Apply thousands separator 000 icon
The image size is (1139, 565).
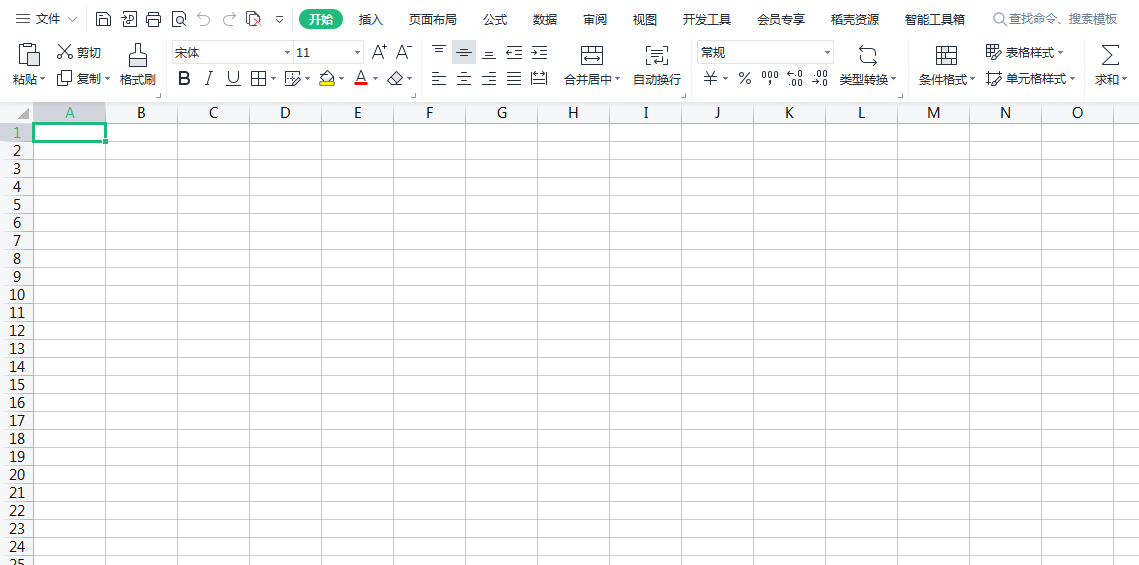point(769,78)
